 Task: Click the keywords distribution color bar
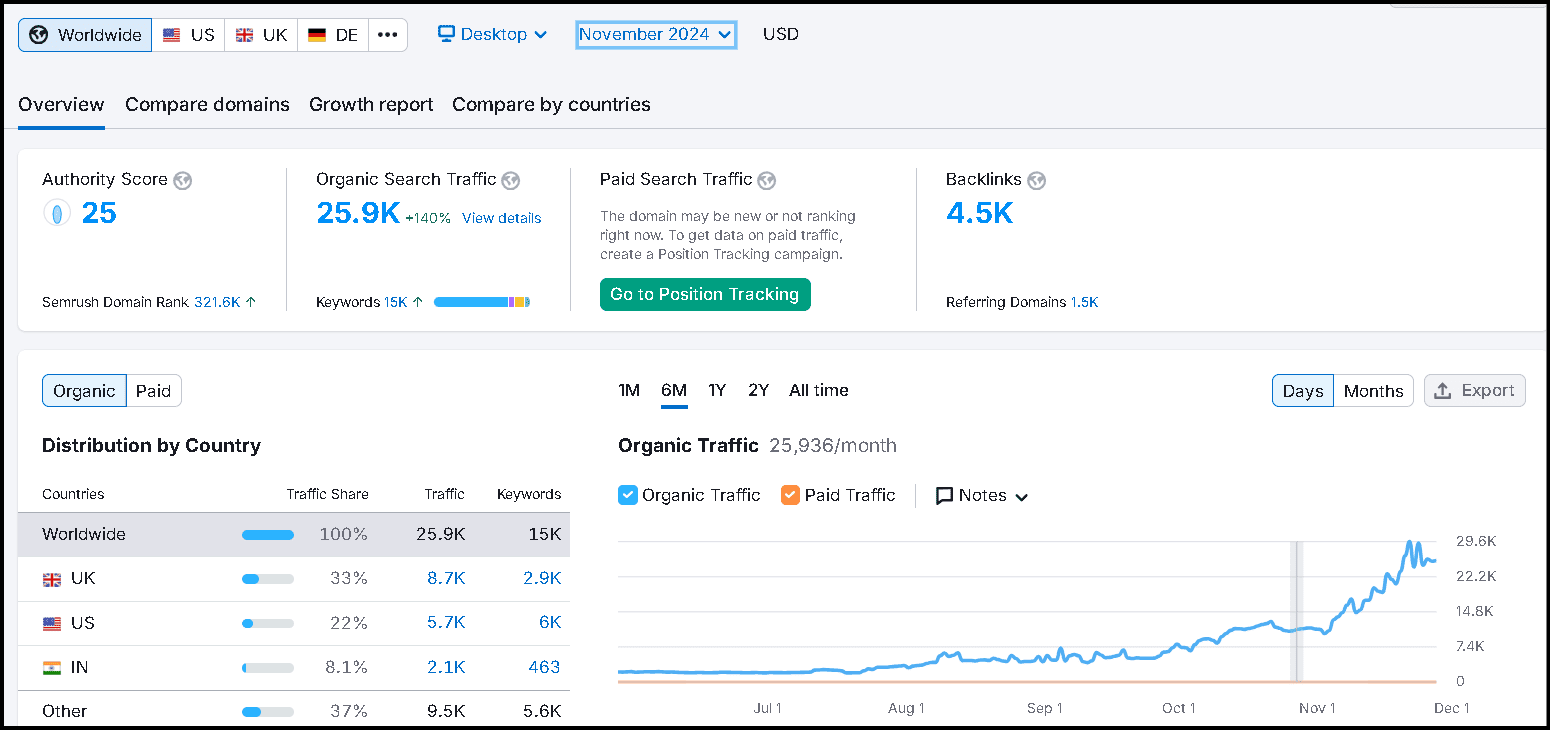pyautogui.click(x=481, y=302)
